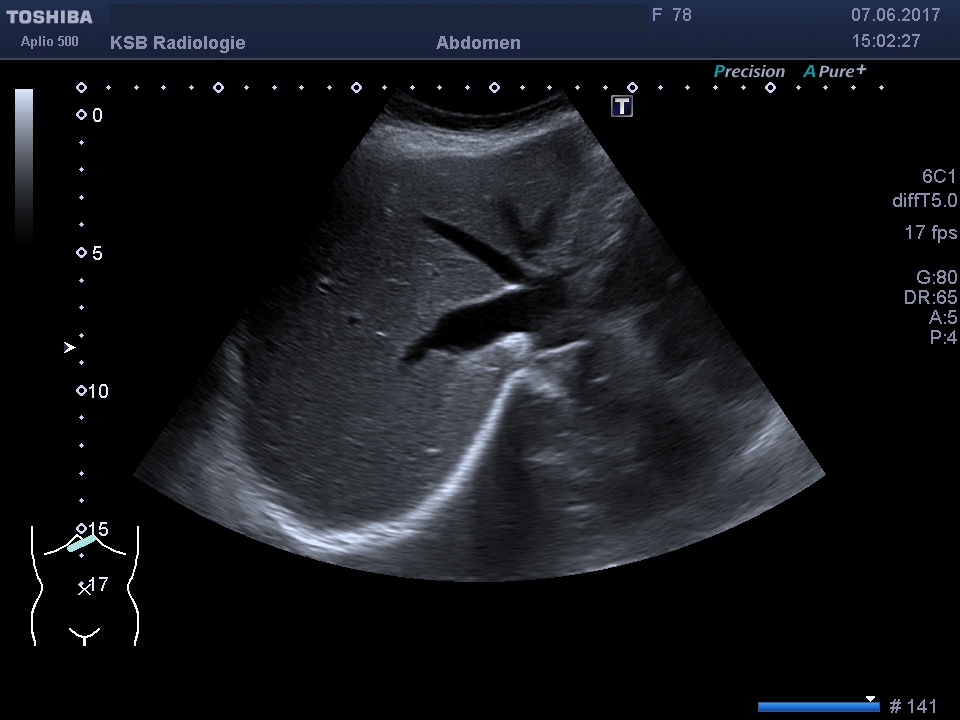Click the probe name '6C1'
Screen dimensions: 960x720
[x=939, y=176]
